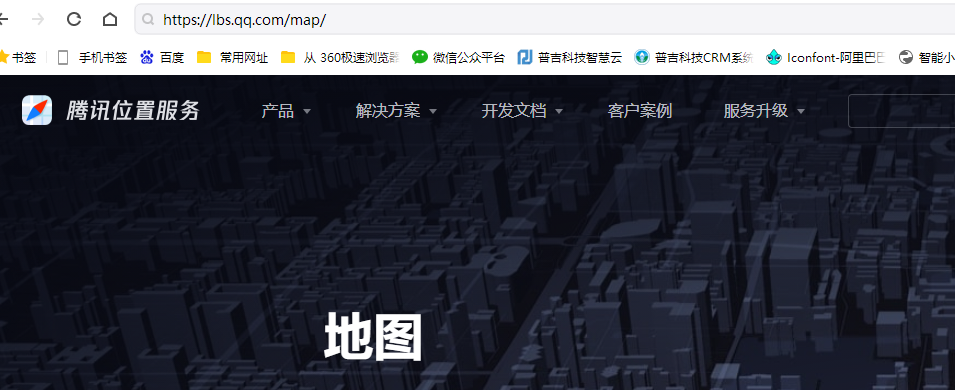The image size is (955, 390).
Task: Open the Iconfont-阿里巴巴 bookmark icon
Action: 774,57
